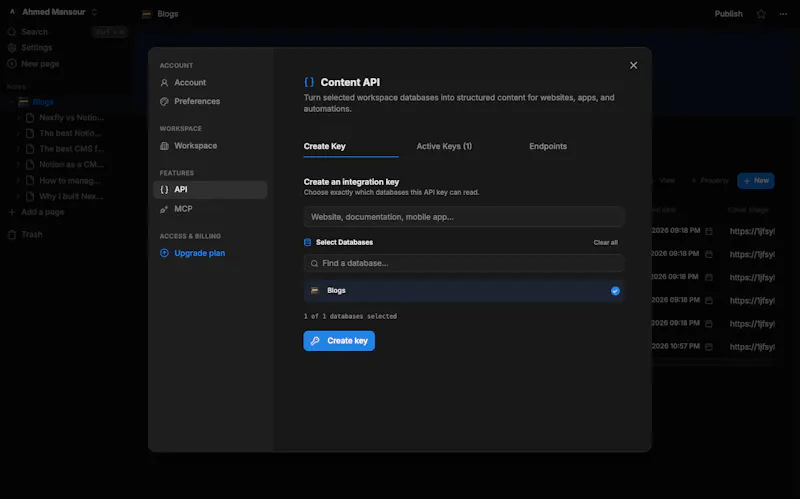The width and height of the screenshot is (800, 499).
Task: Focus the Find a database search box
Action: pos(463,263)
